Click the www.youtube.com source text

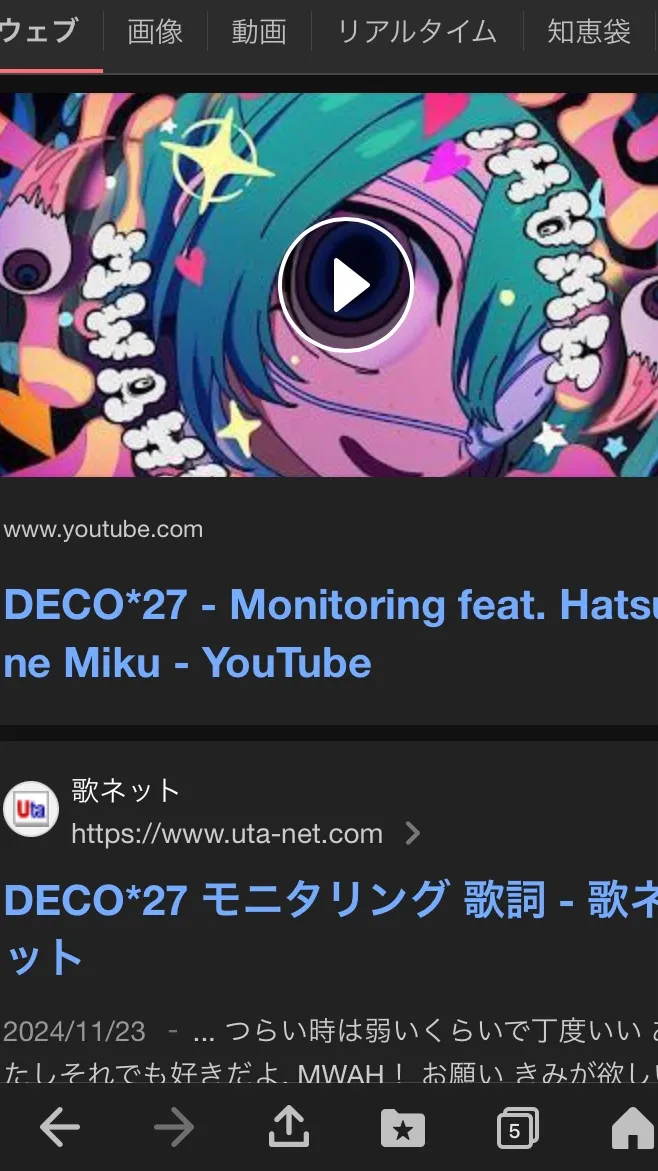point(103,529)
